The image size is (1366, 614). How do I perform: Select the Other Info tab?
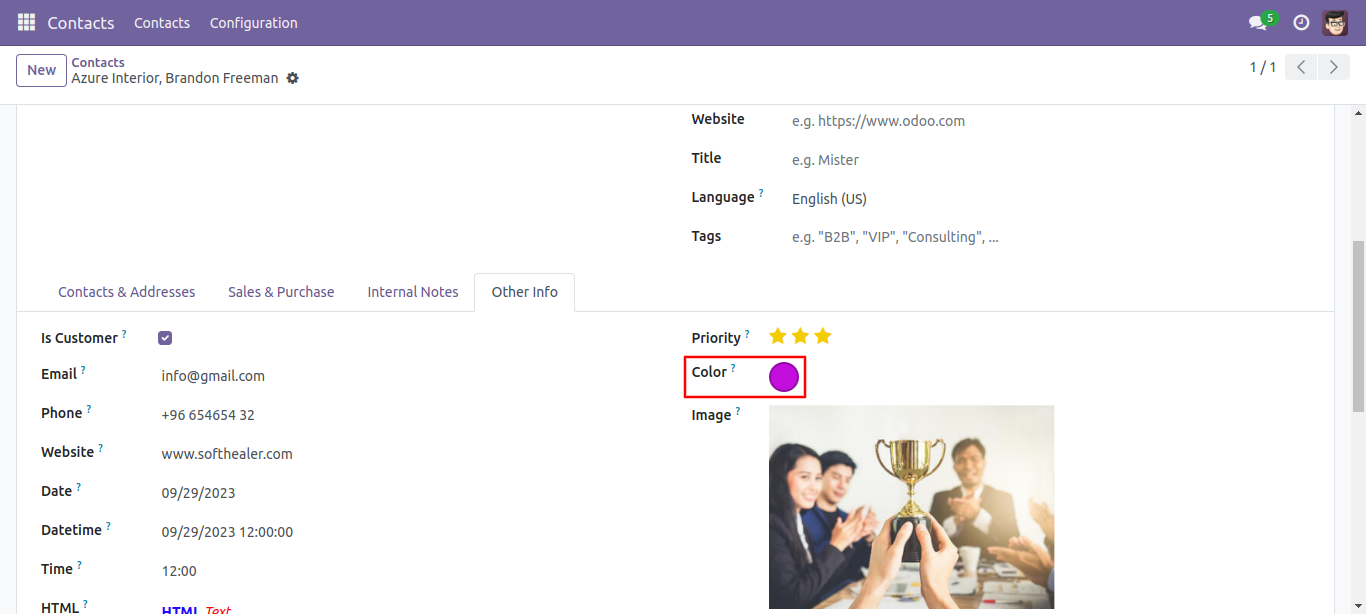point(525,292)
